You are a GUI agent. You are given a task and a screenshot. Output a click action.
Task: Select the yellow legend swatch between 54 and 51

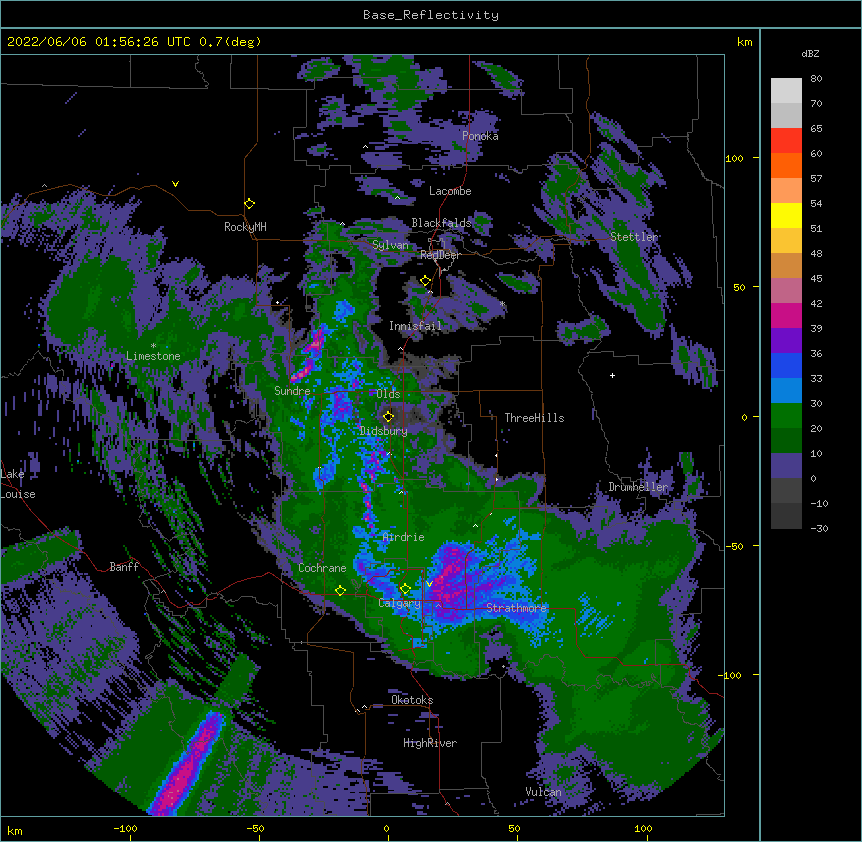pos(786,215)
